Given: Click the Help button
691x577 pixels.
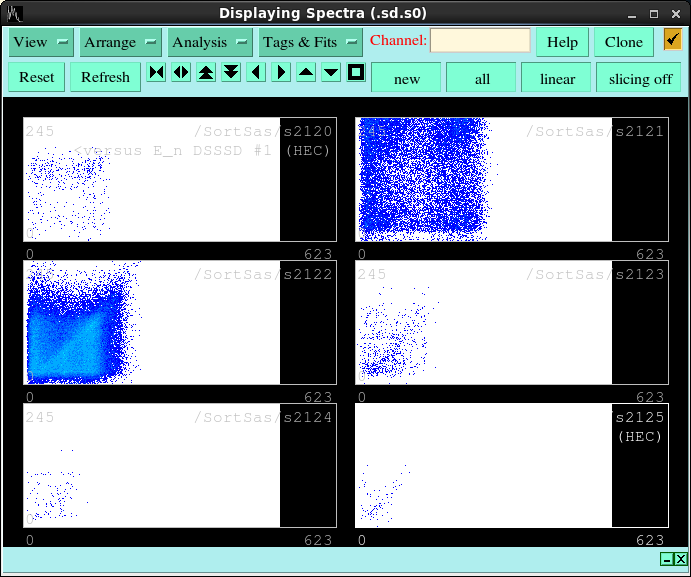Looking at the screenshot, I should click(x=562, y=42).
